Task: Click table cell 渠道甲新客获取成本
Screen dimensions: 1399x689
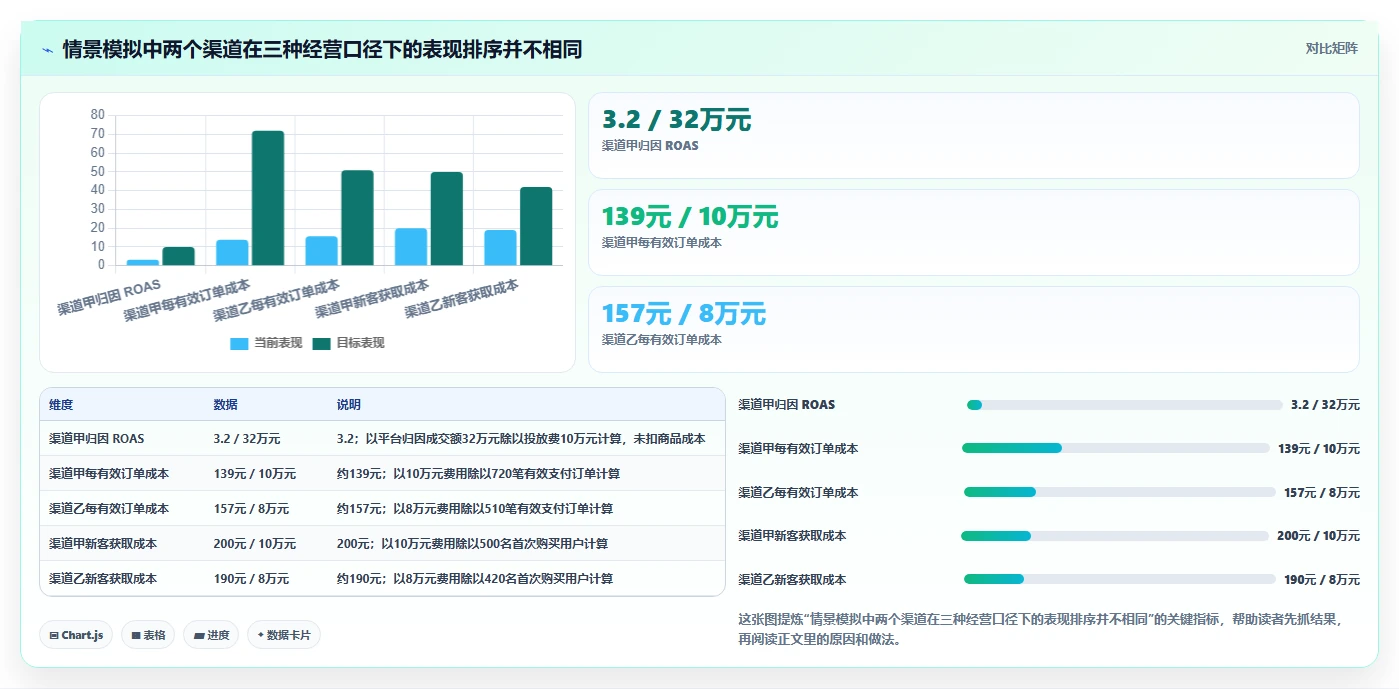Action: coord(103,543)
